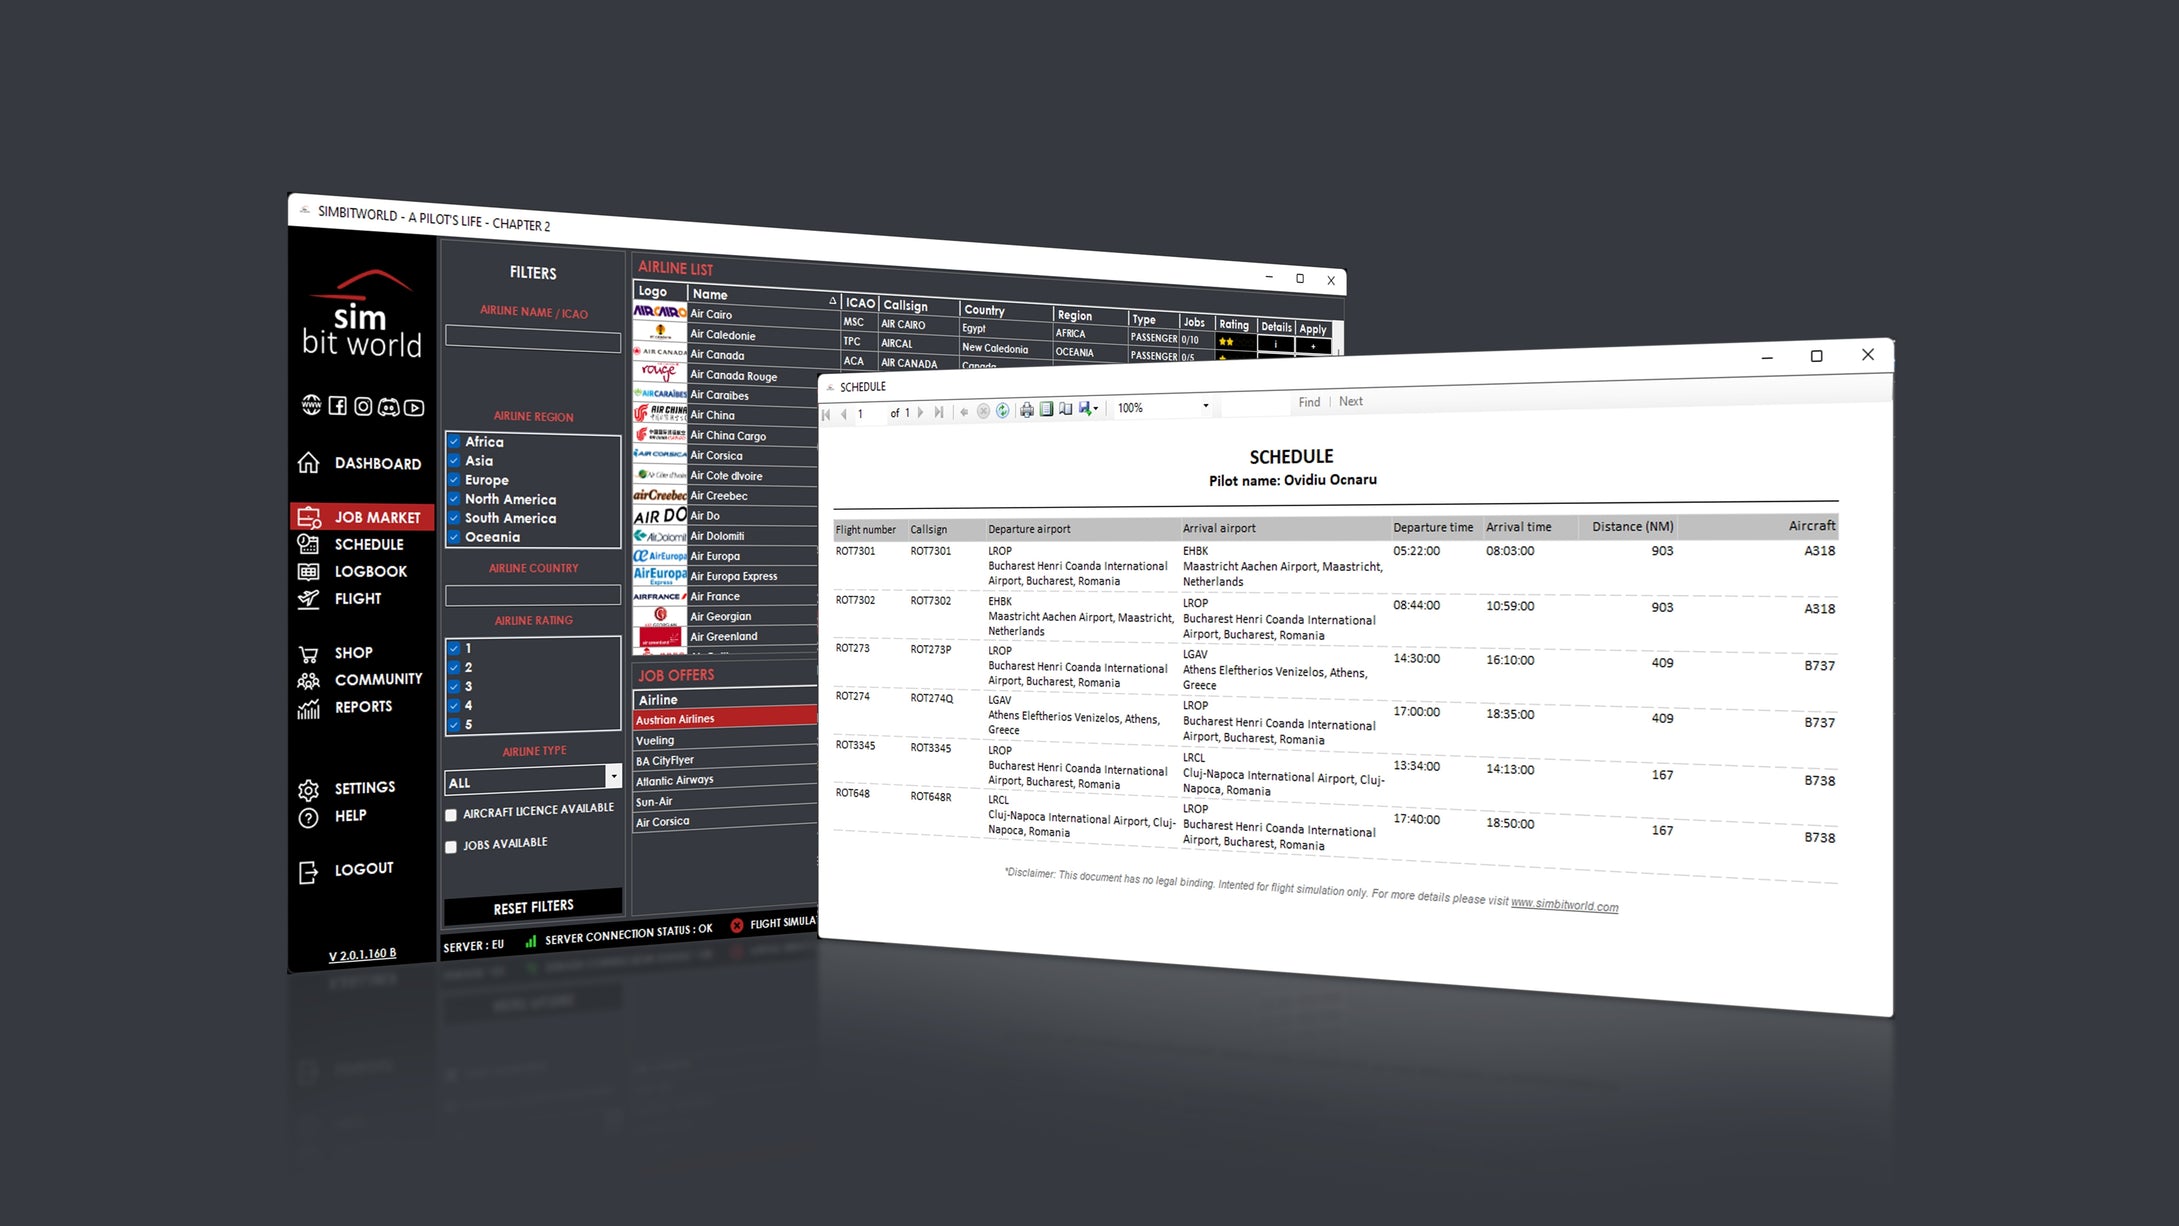2179x1226 pixels.
Task: Open the Dashboard menu item
Action: click(x=377, y=463)
